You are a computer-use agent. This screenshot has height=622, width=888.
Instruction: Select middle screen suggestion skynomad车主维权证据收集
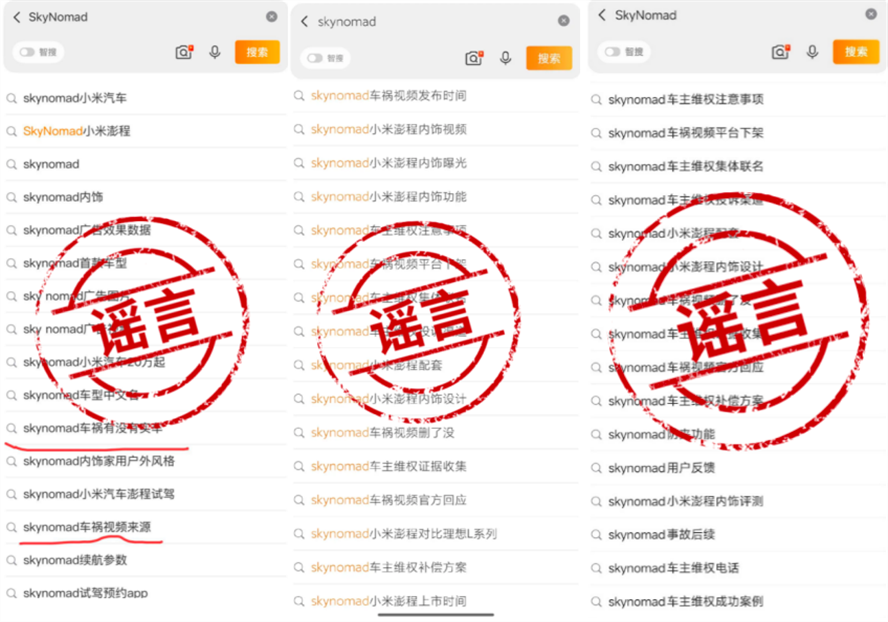(x=388, y=466)
